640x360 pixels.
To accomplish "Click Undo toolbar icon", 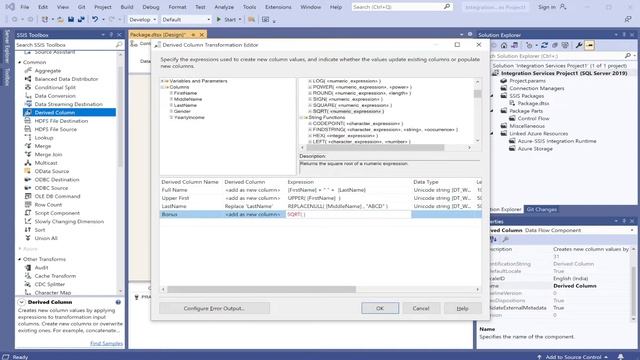I will point(95,19).
